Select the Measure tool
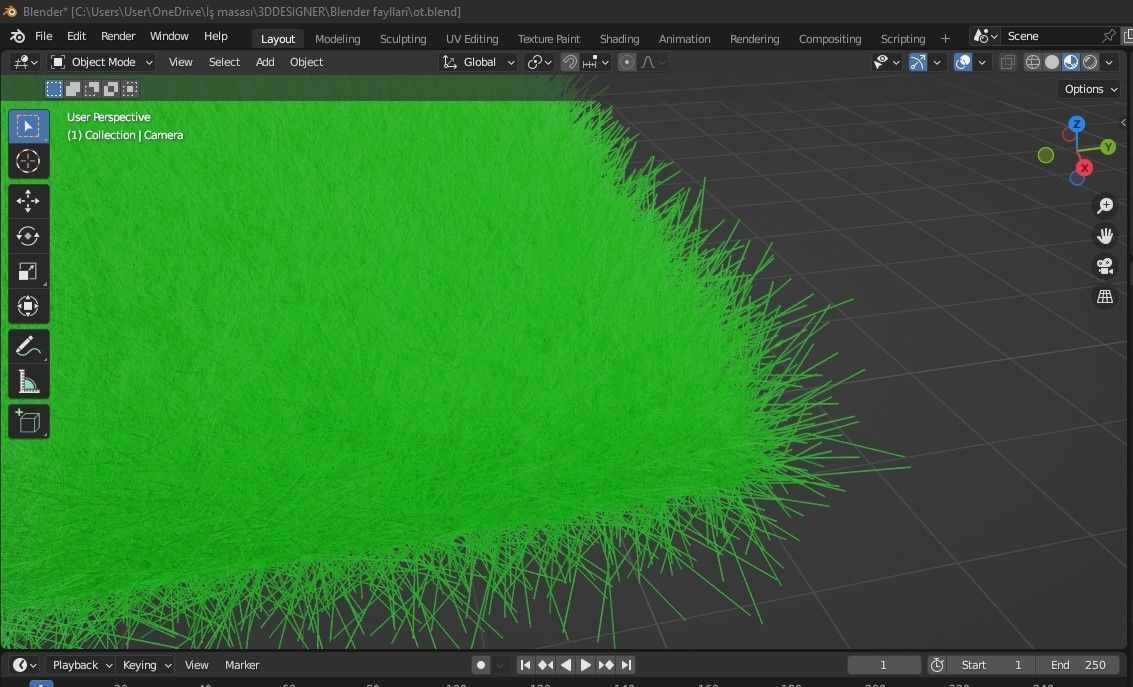1133x687 pixels. [29, 381]
